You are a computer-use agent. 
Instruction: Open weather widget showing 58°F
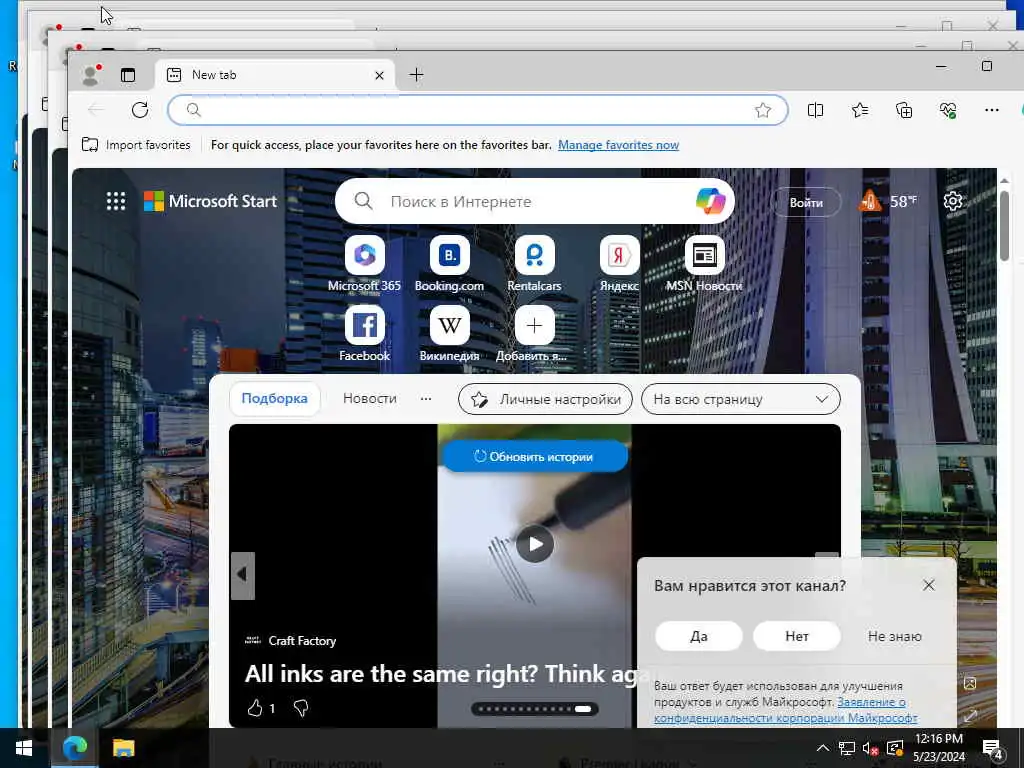tap(888, 201)
